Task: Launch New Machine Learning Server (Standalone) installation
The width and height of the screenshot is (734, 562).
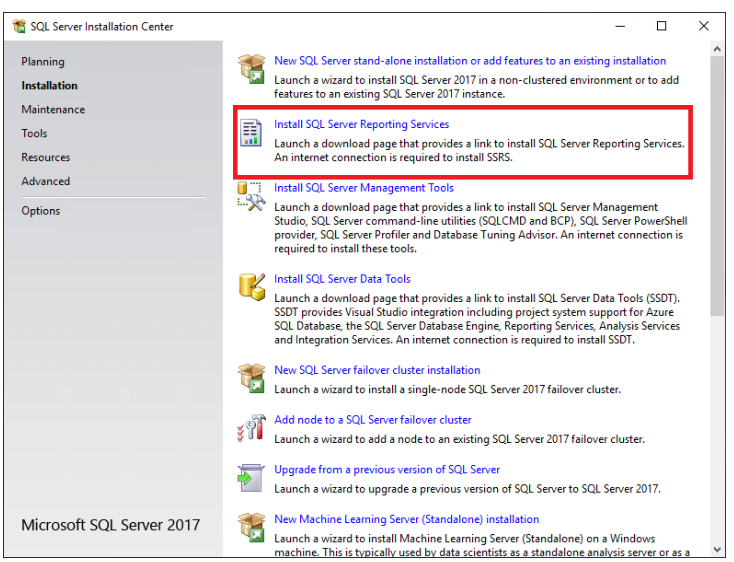Action: pos(407,519)
